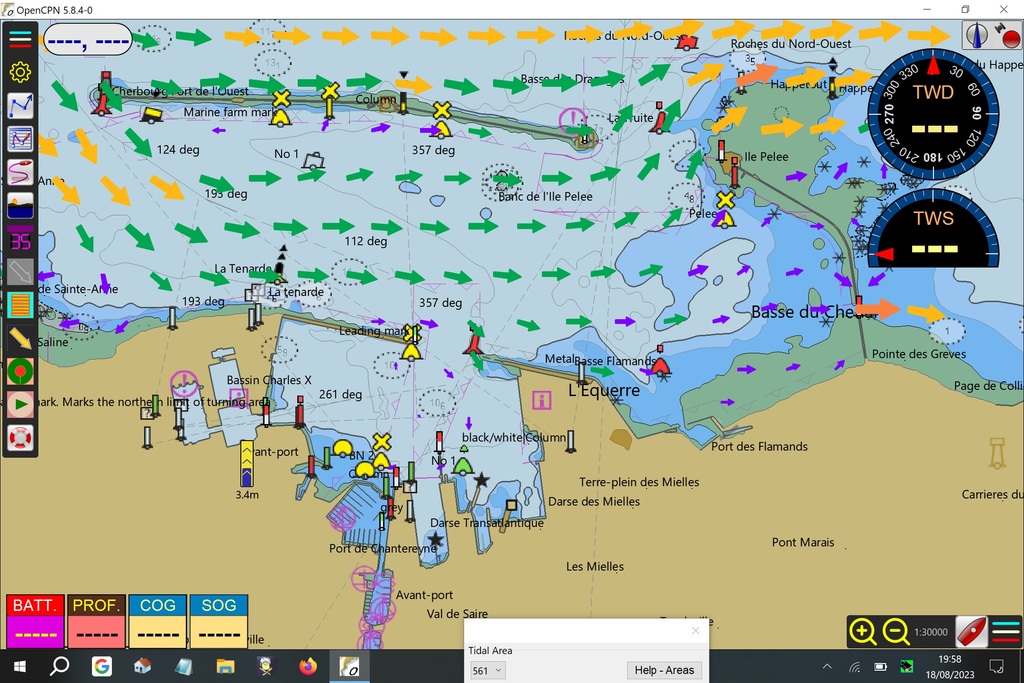Close the Tidal Area dialog
The width and height of the screenshot is (1024, 683).
696,630
